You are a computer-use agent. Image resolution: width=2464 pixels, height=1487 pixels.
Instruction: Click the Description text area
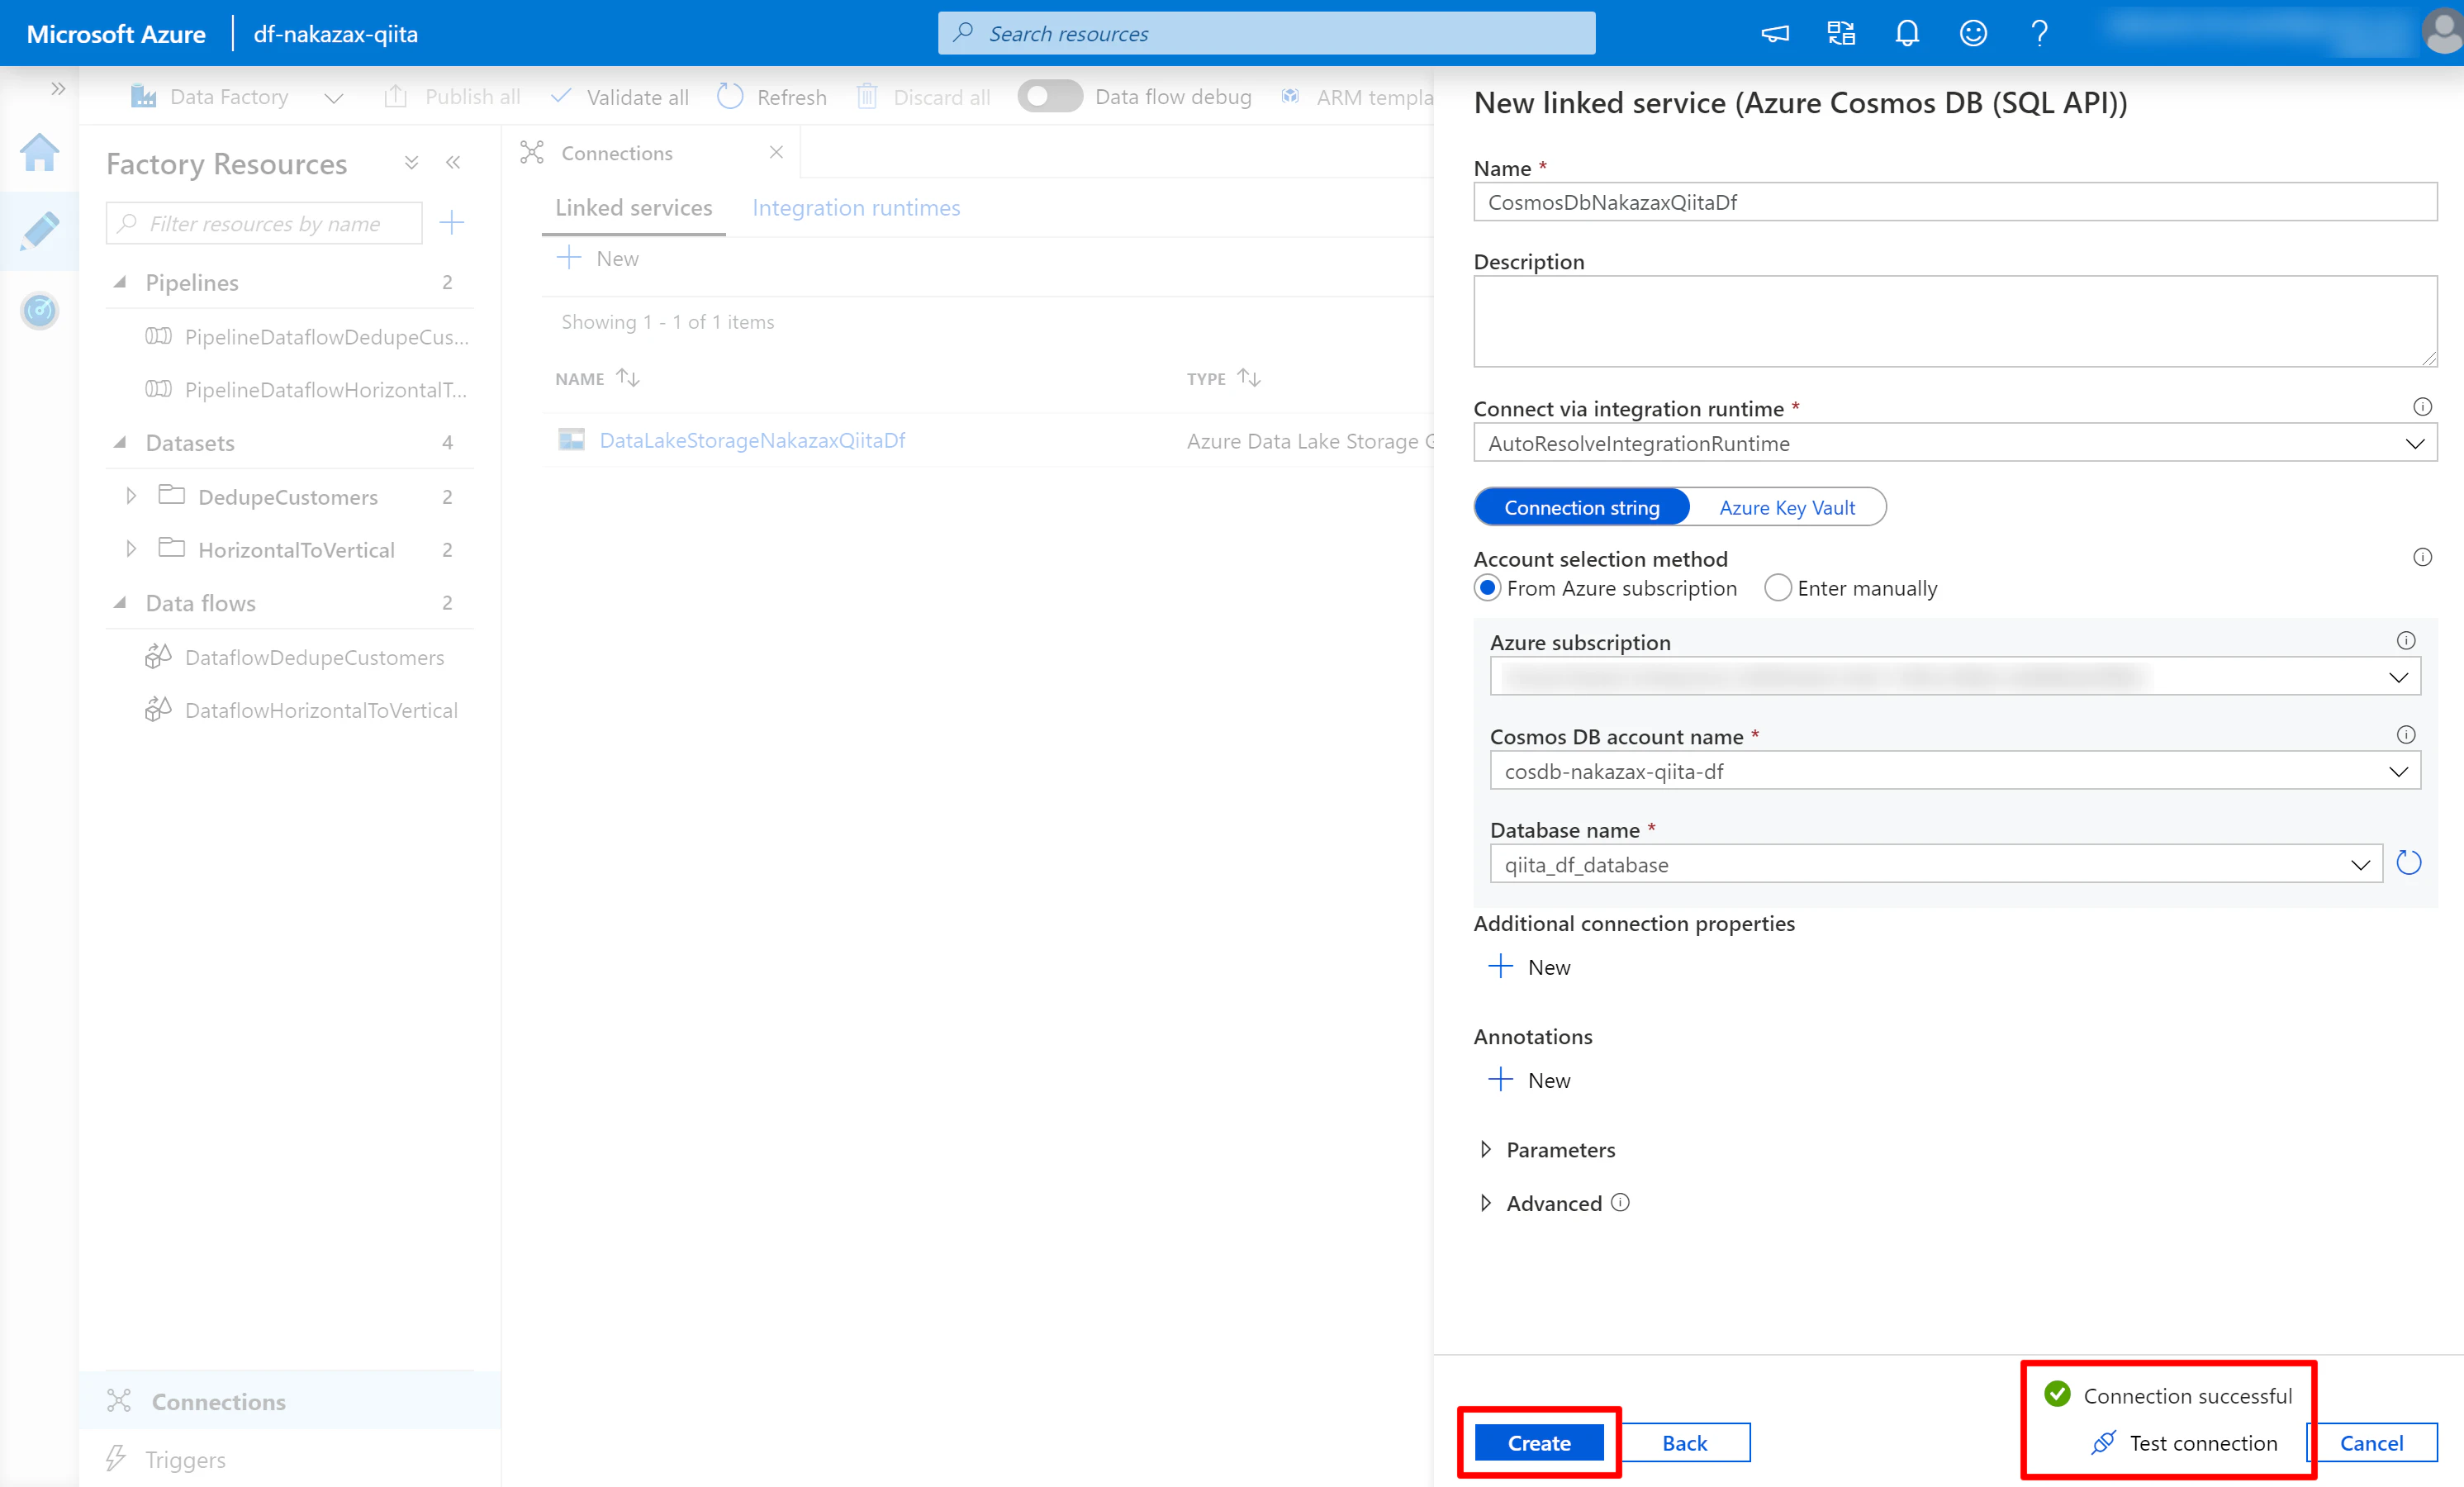click(1955, 321)
